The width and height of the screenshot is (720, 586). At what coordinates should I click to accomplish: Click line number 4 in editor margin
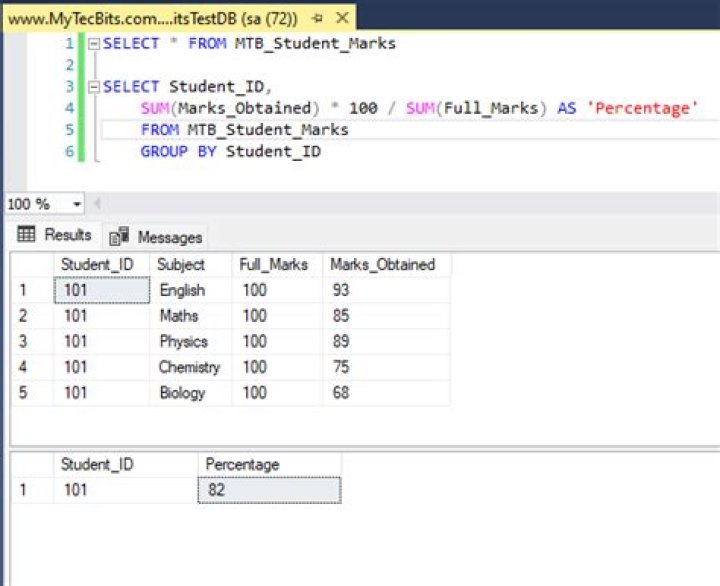(69, 108)
